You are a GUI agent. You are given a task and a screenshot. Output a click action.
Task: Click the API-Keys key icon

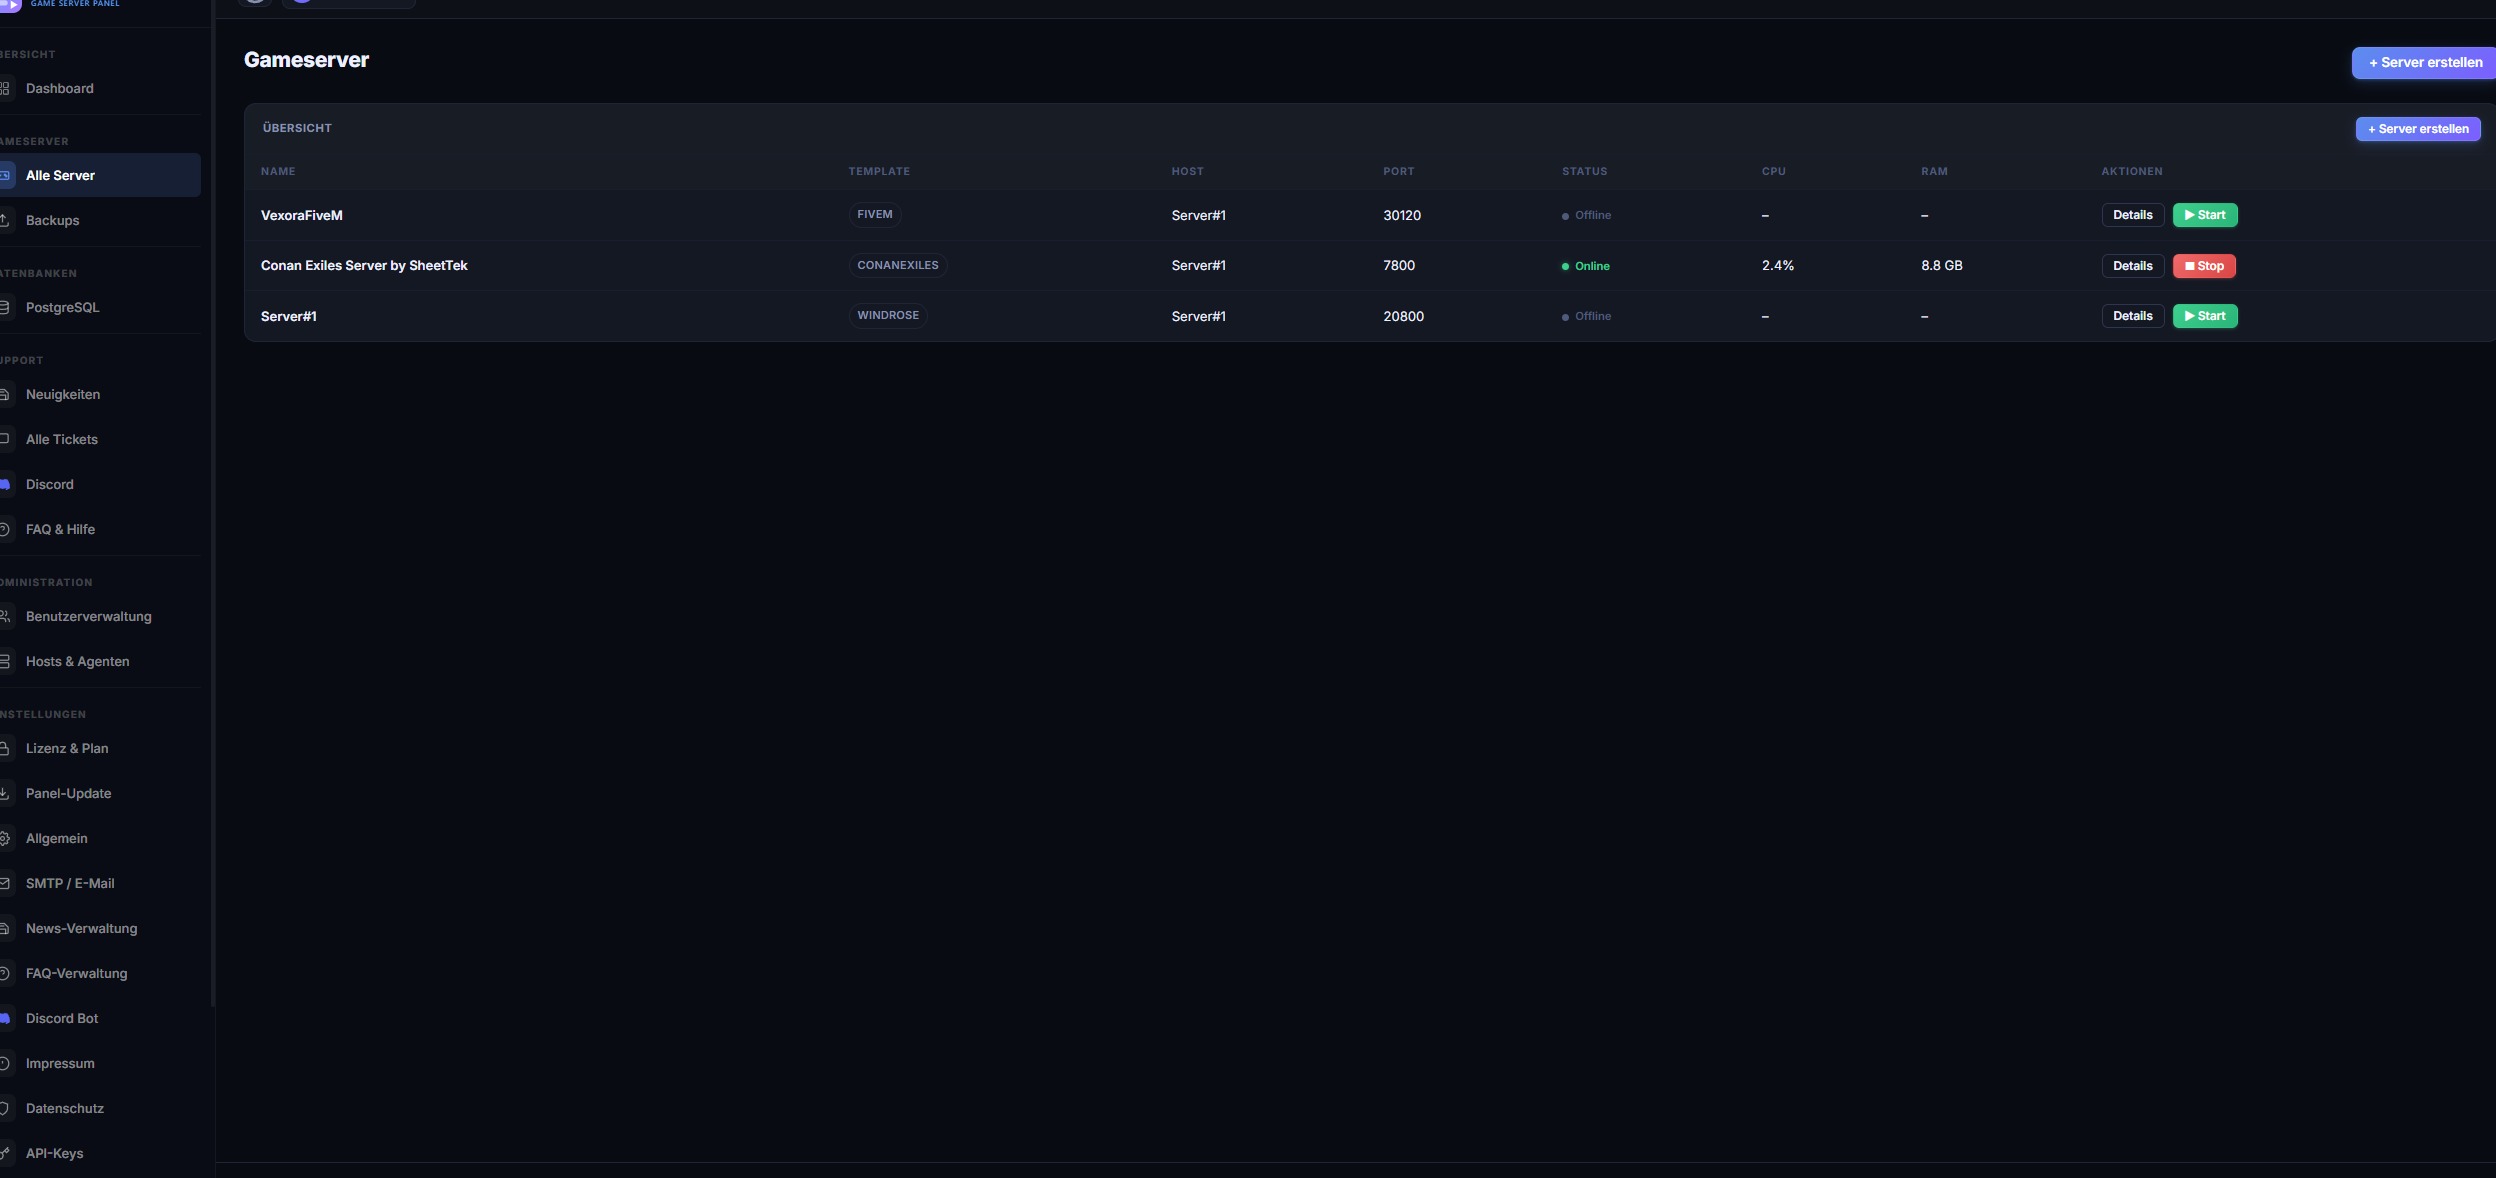click(x=4, y=1153)
